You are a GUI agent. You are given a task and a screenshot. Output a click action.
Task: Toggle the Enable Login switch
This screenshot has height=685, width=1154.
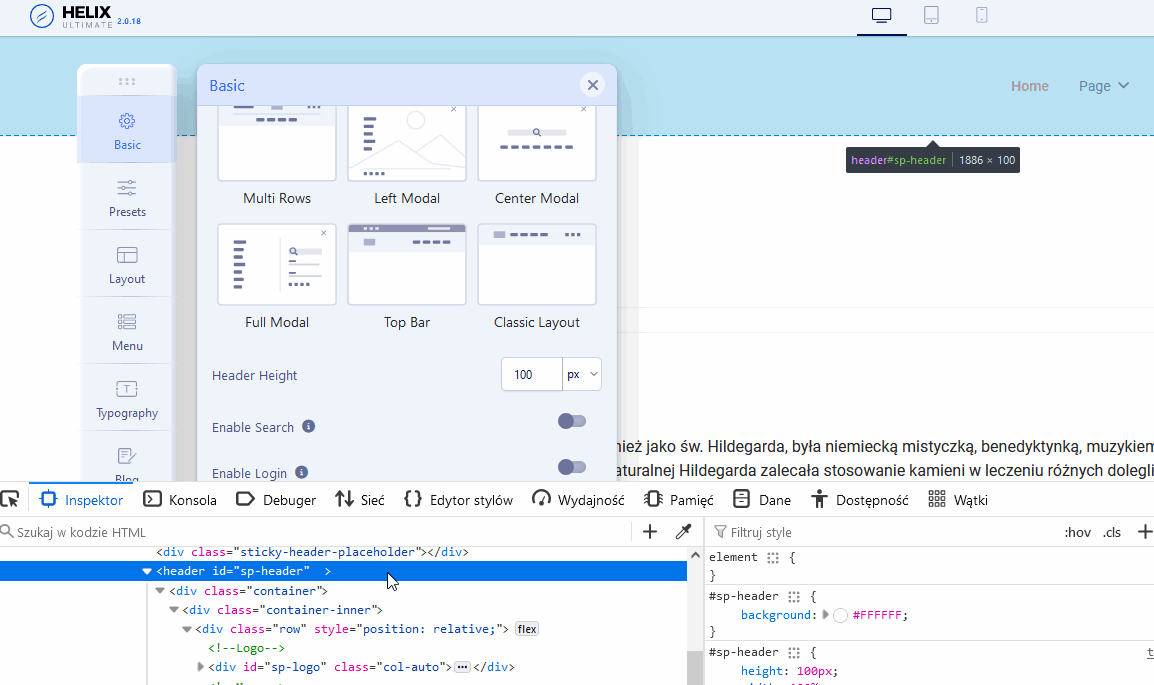click(572, 467)
